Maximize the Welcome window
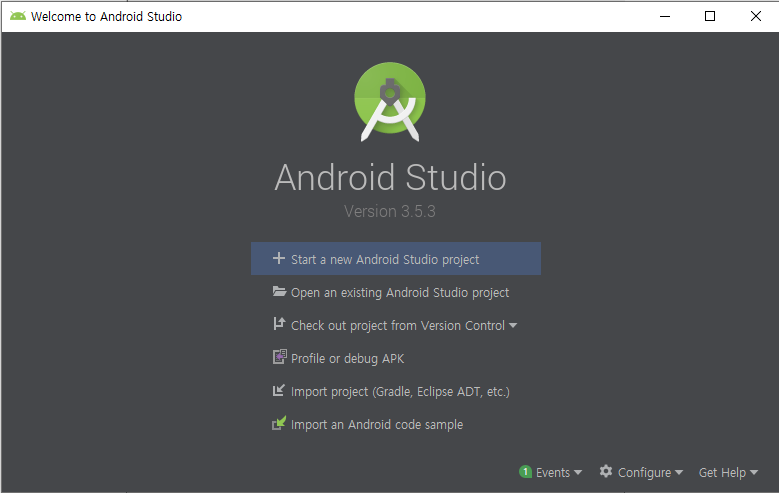This screenshot has height=493, width=779. coord(710,16)
